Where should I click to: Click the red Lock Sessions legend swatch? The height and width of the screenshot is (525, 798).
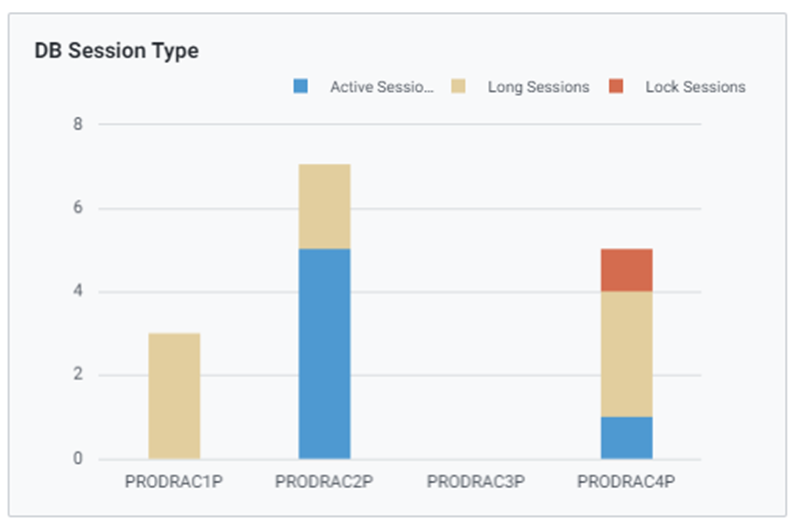click(x=616, y=87)
